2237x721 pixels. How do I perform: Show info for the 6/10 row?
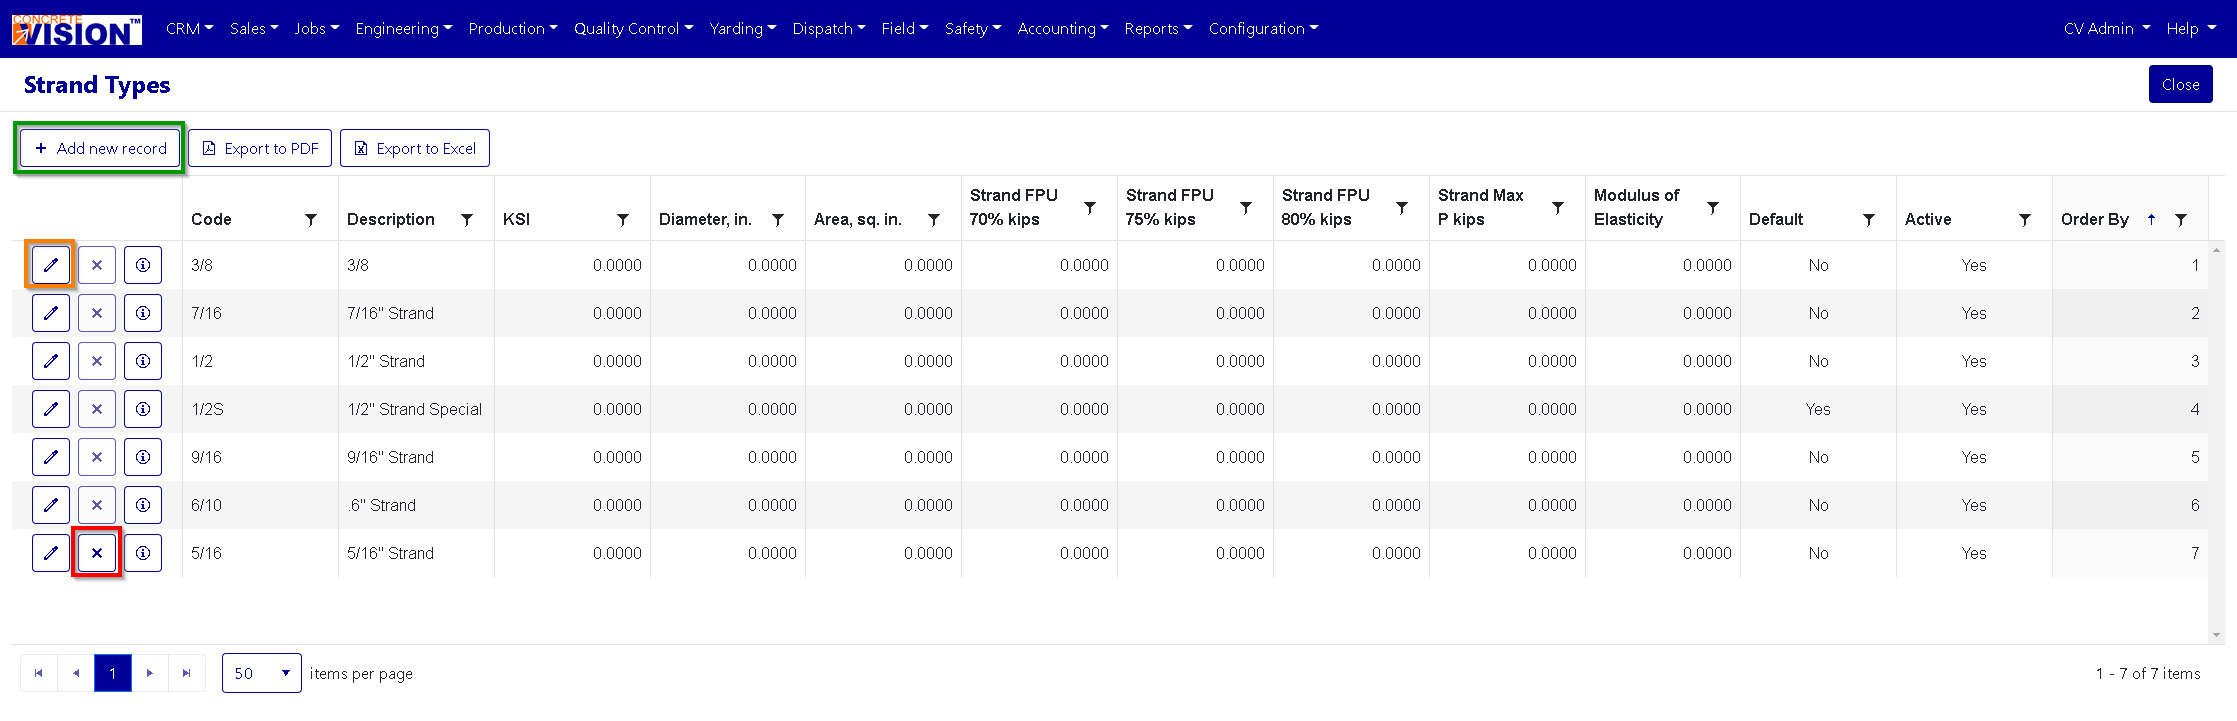143,505
